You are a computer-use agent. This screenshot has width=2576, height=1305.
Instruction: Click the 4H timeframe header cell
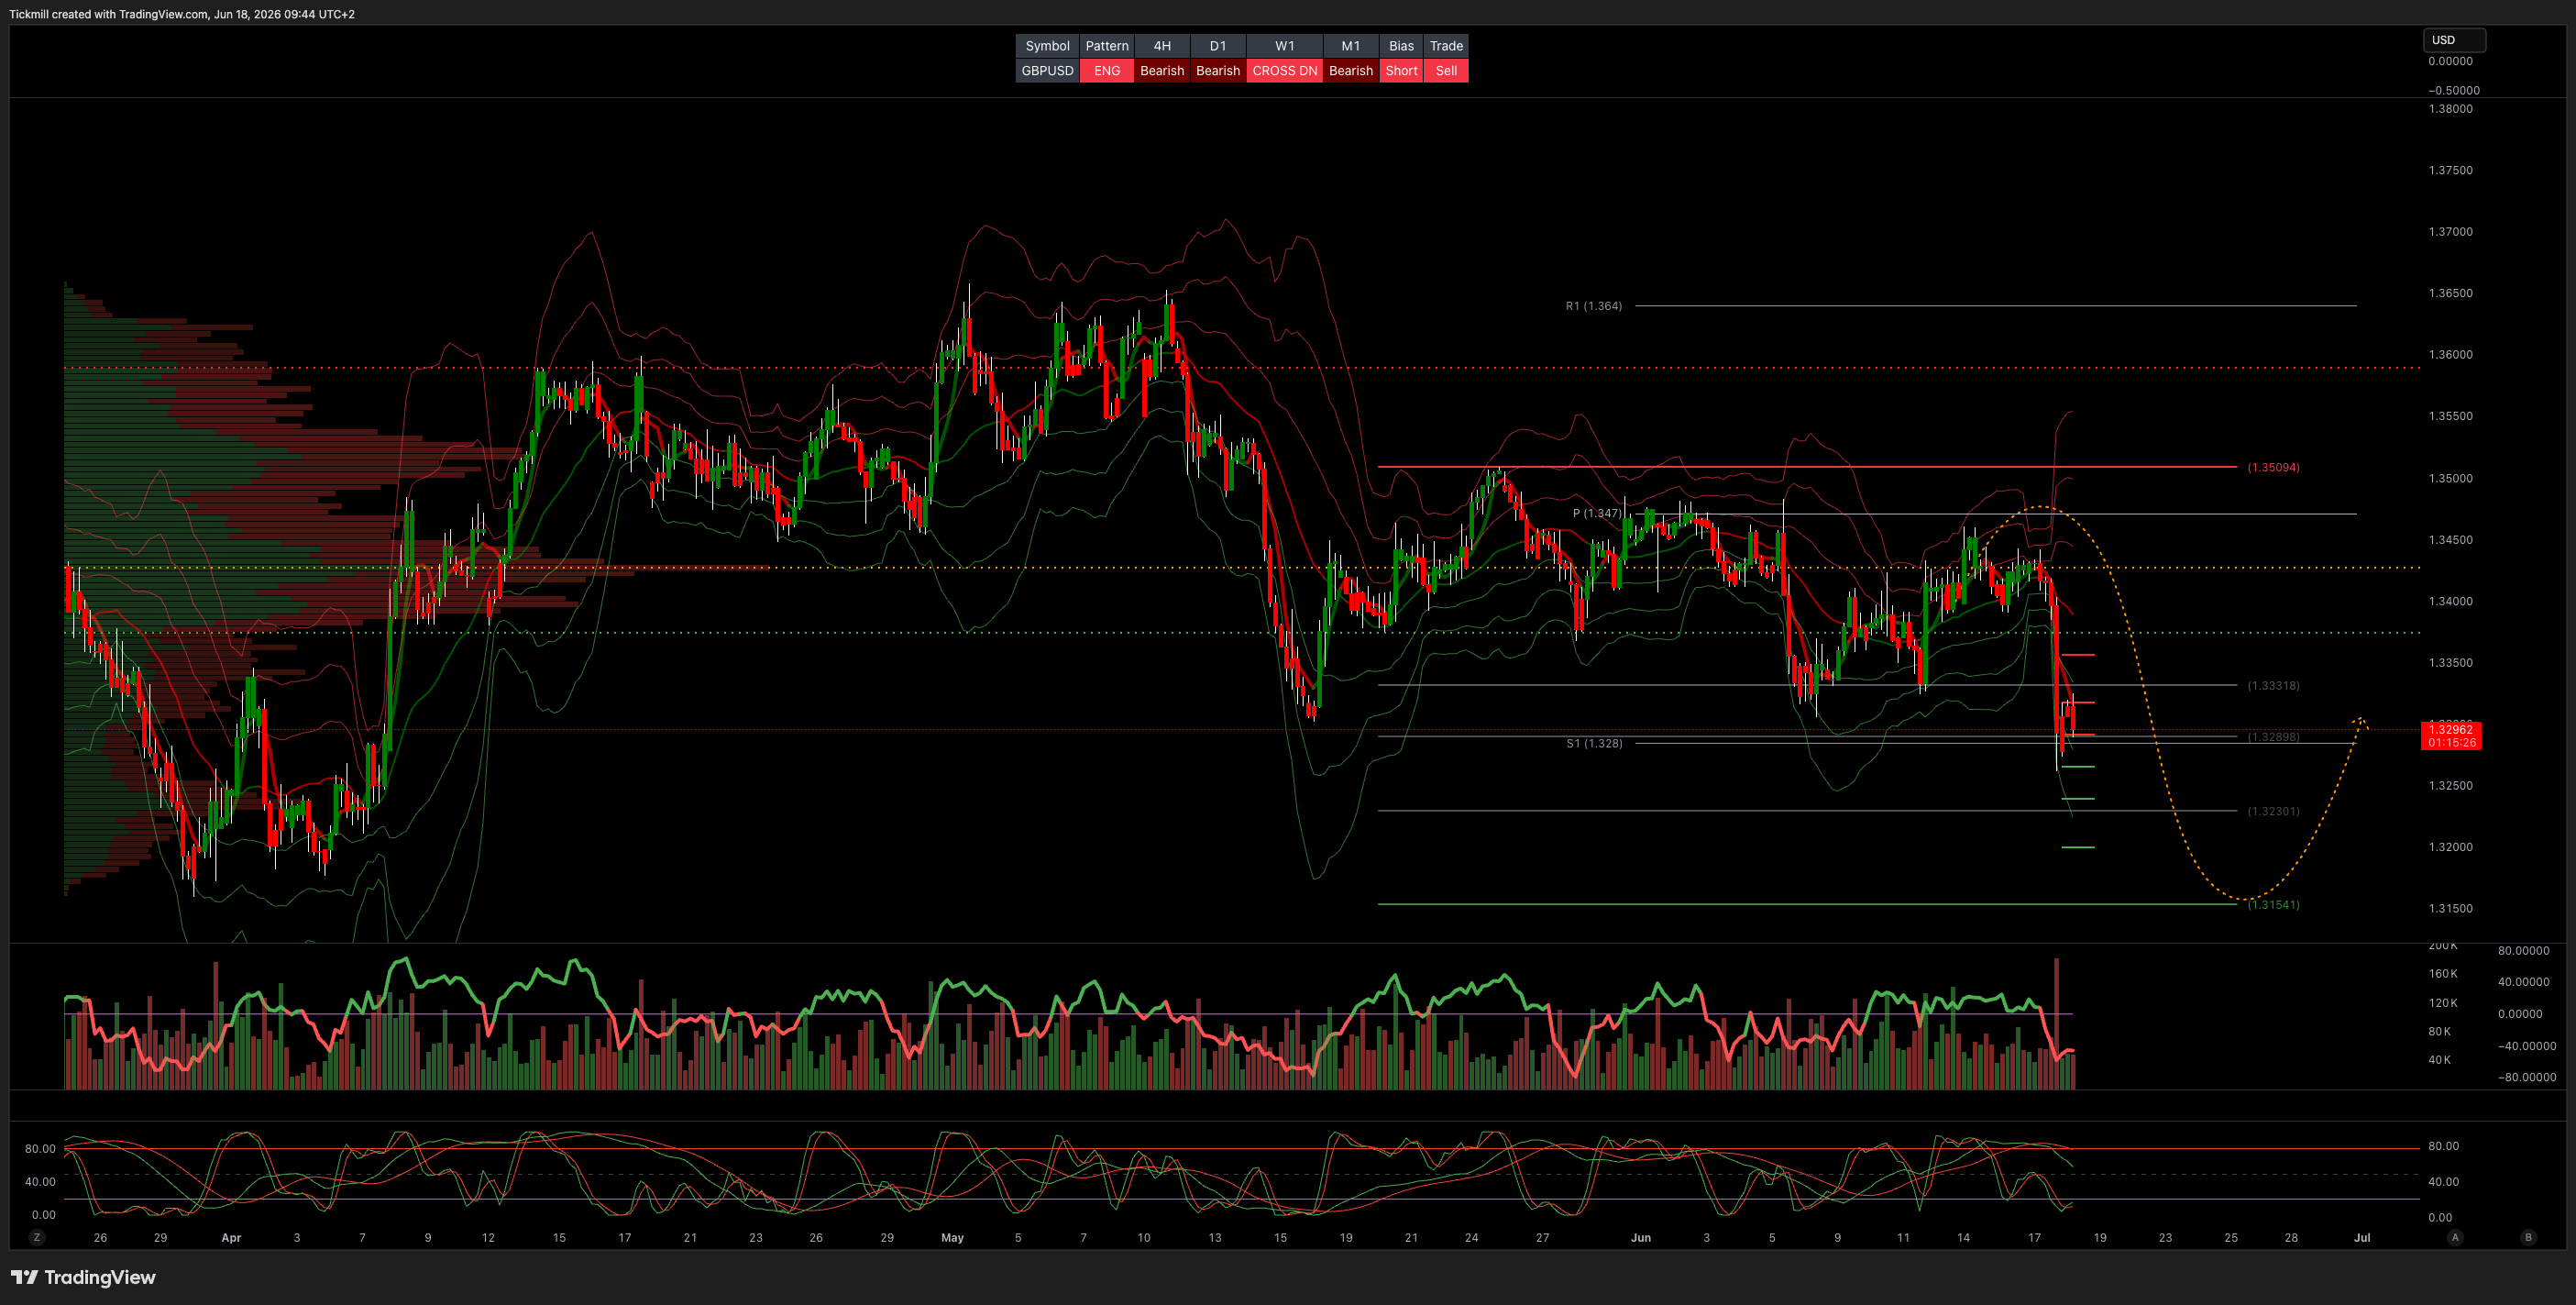click(1162, 46)
